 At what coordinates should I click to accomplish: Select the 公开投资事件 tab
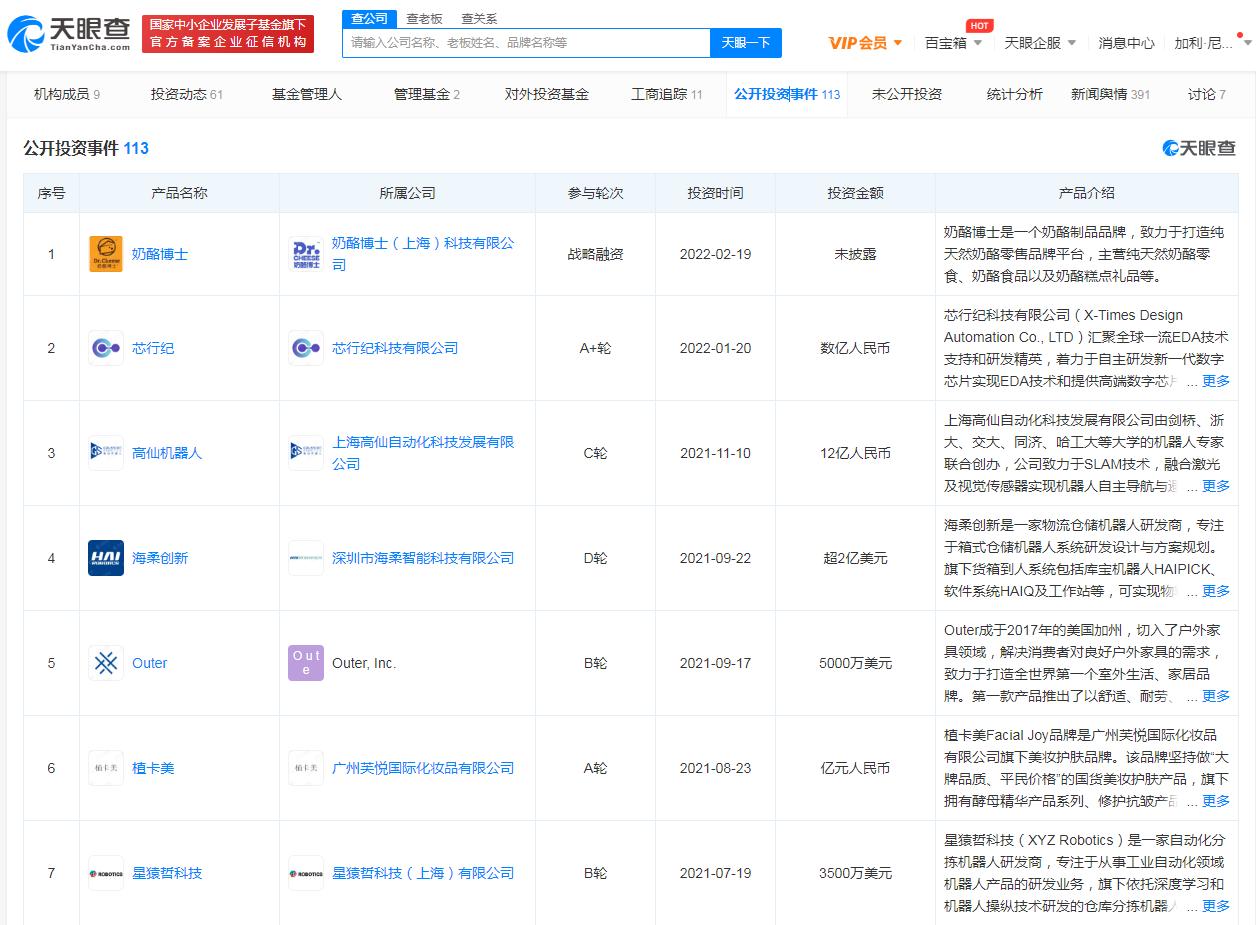pos(787,94)
